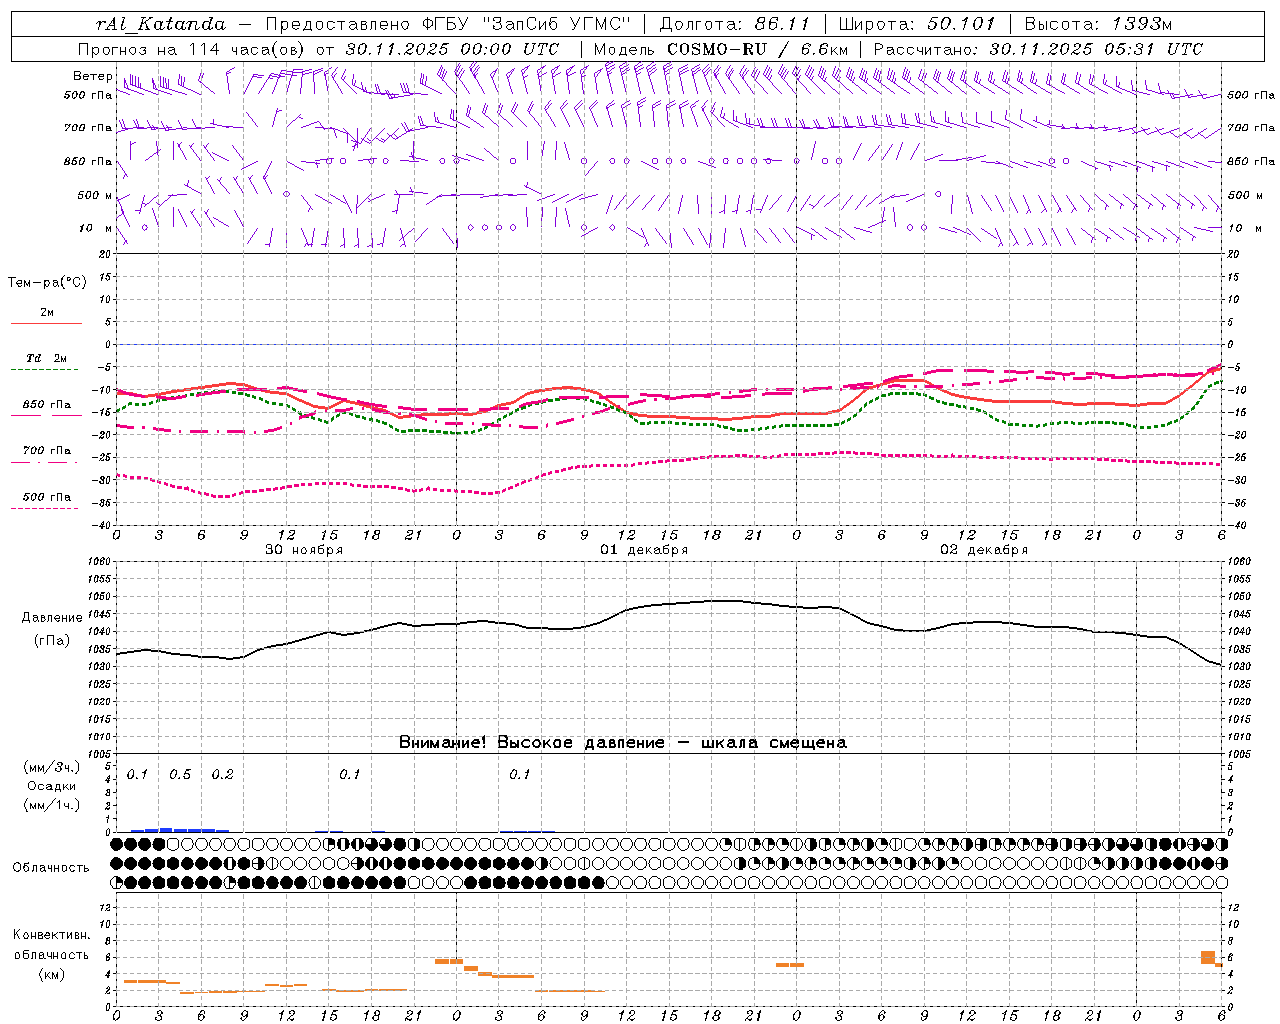Screen dimensions: 1280x1024
Task: Click the tall orange convective block at far right
Action: 1208,957
